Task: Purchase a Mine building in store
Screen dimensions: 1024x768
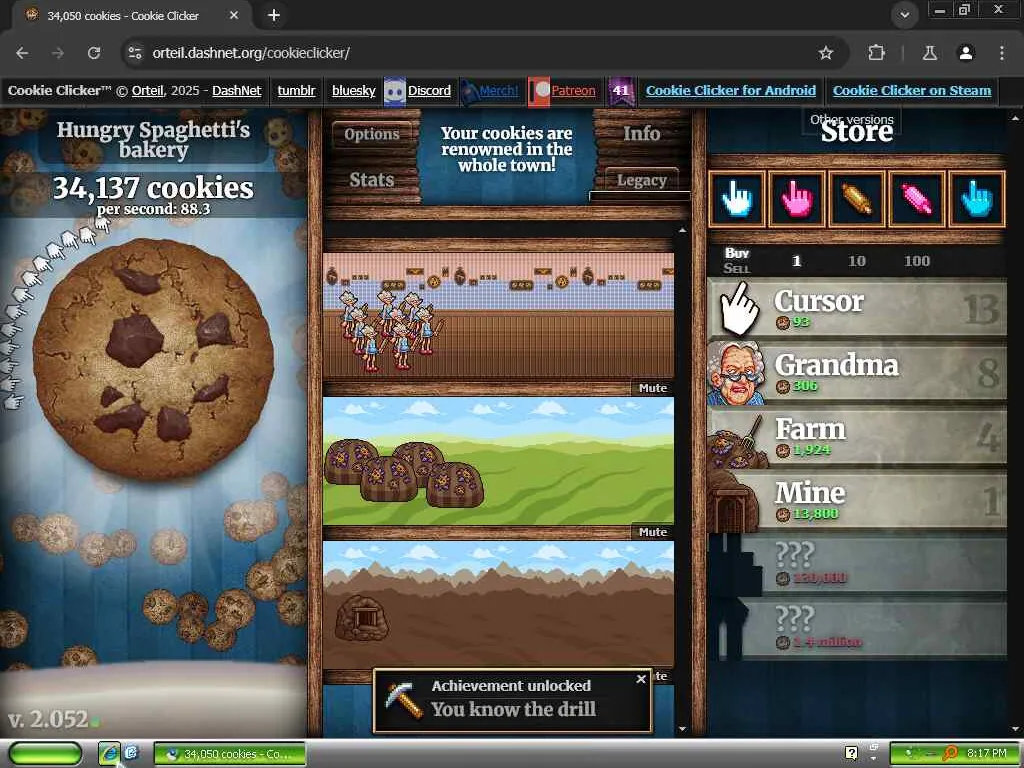Action: coord(857,500)
